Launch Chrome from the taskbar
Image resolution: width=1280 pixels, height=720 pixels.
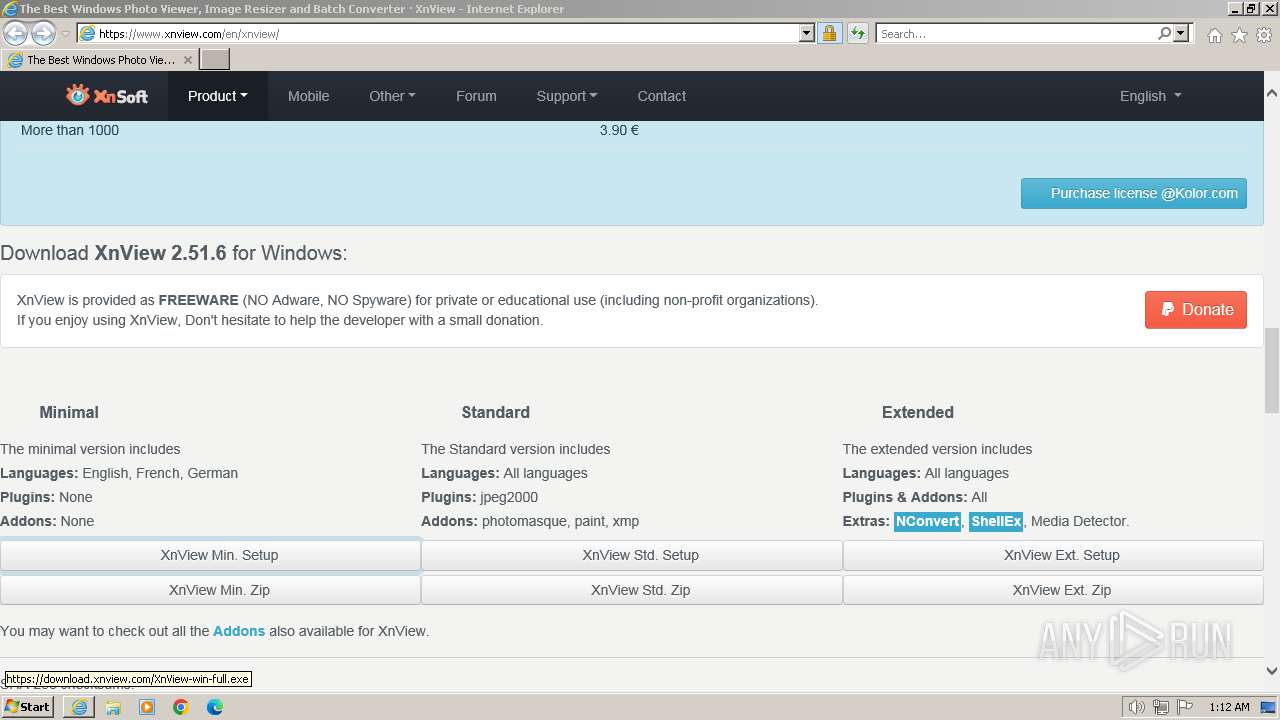coord(181,707)
